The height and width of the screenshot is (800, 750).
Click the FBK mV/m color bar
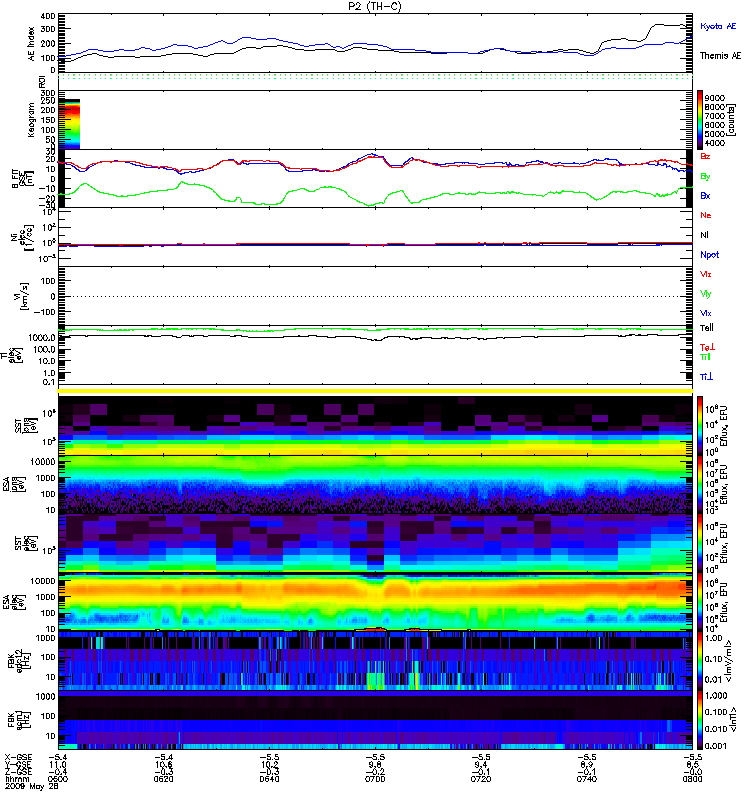tap(700, 661)
